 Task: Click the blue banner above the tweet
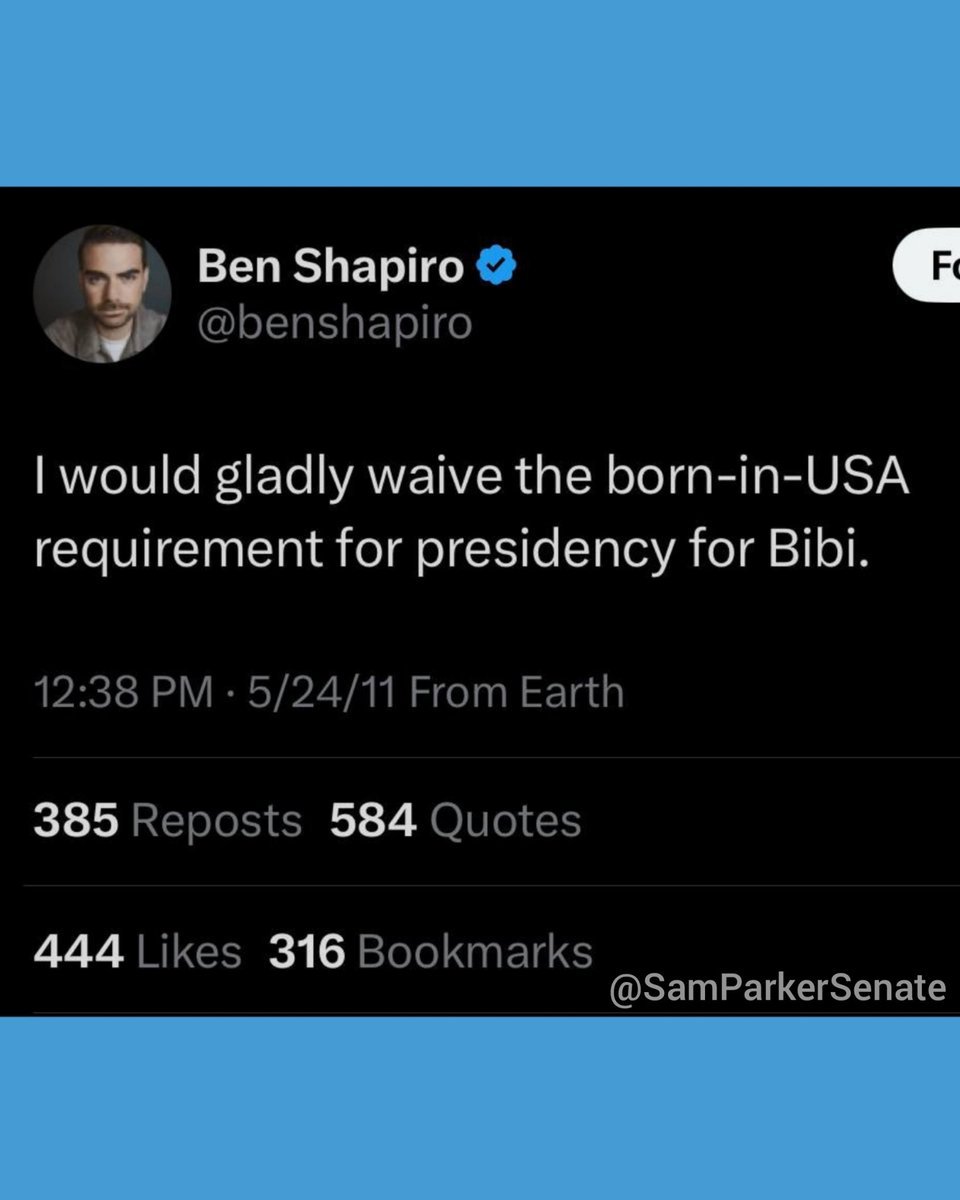point(480,92)
